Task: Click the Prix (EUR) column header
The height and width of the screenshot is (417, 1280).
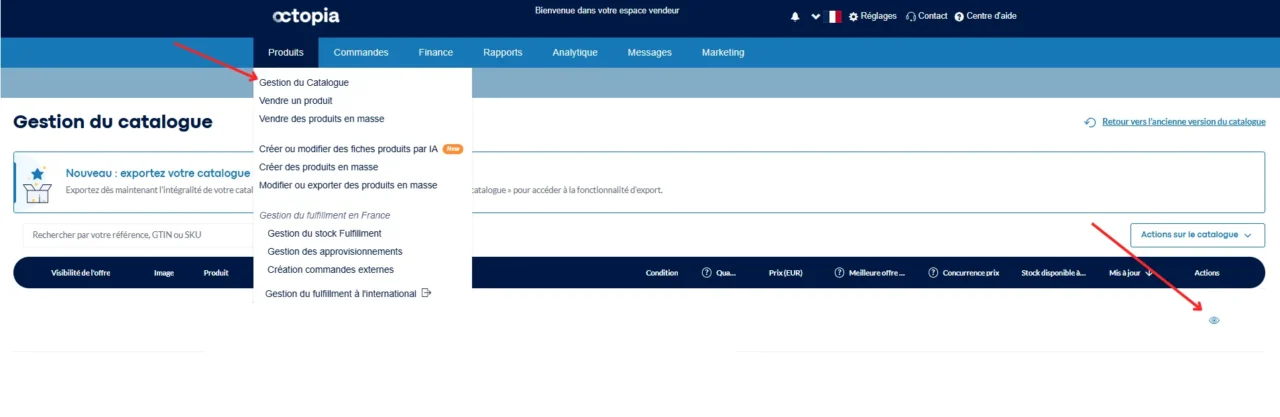Action: pos(786,273)
